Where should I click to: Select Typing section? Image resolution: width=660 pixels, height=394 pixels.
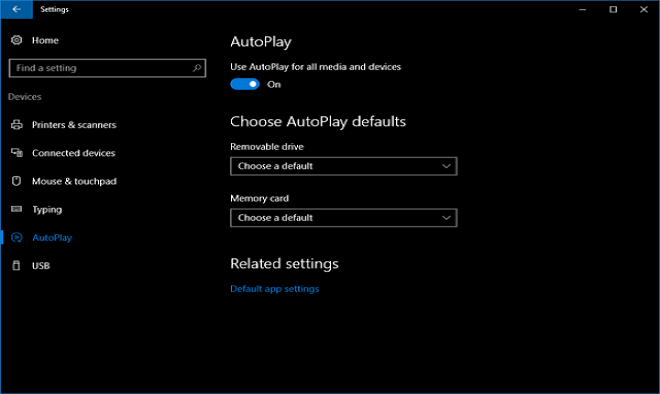(x=47, y=210)
